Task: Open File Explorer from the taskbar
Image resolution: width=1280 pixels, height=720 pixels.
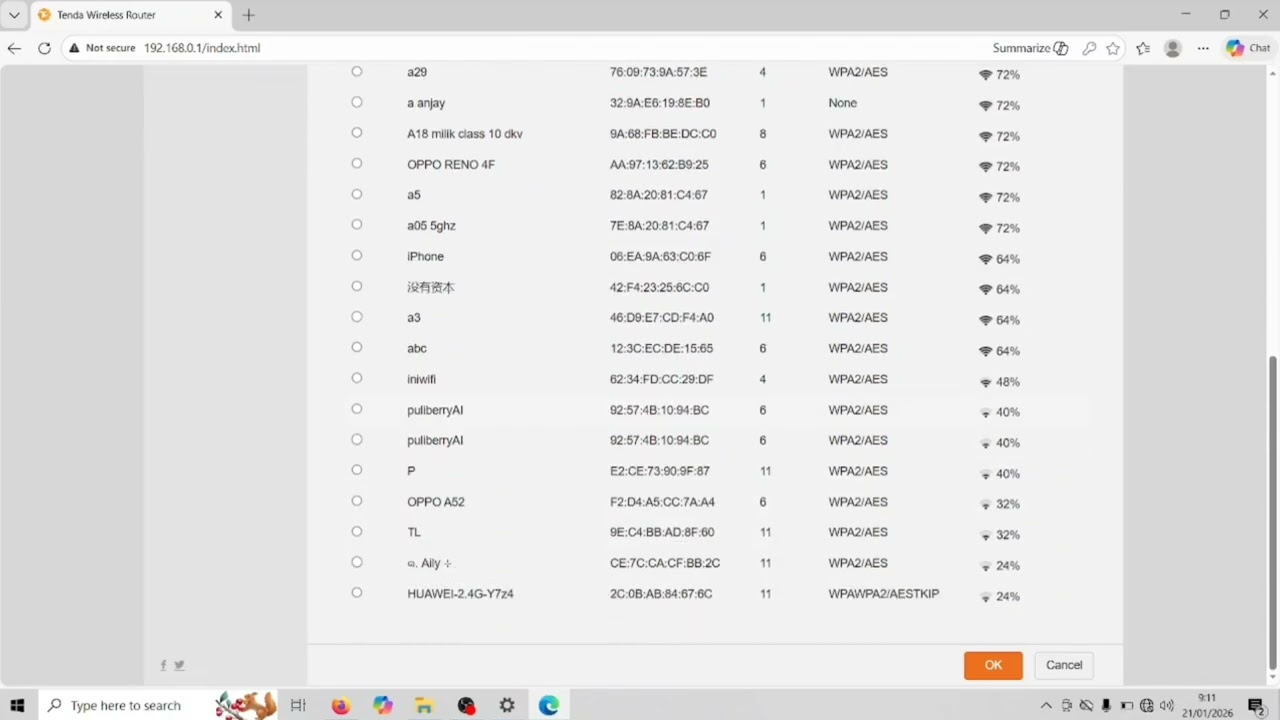Action: click(424, 705)
